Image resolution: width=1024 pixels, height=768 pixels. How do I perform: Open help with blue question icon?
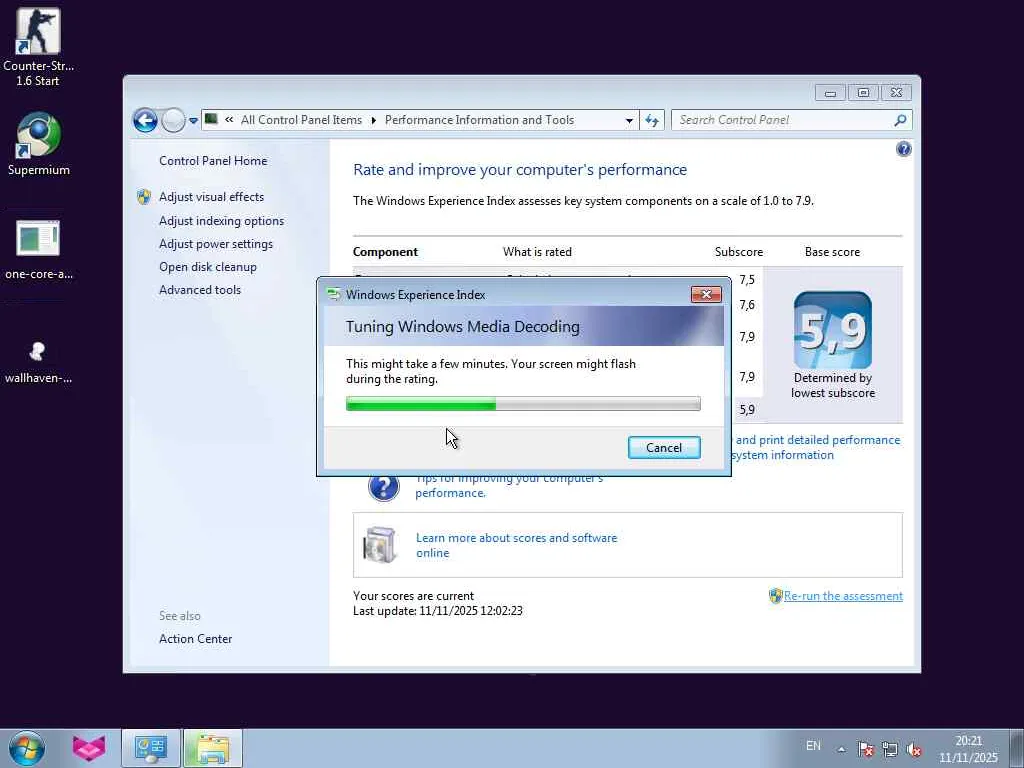coord(903,150)
